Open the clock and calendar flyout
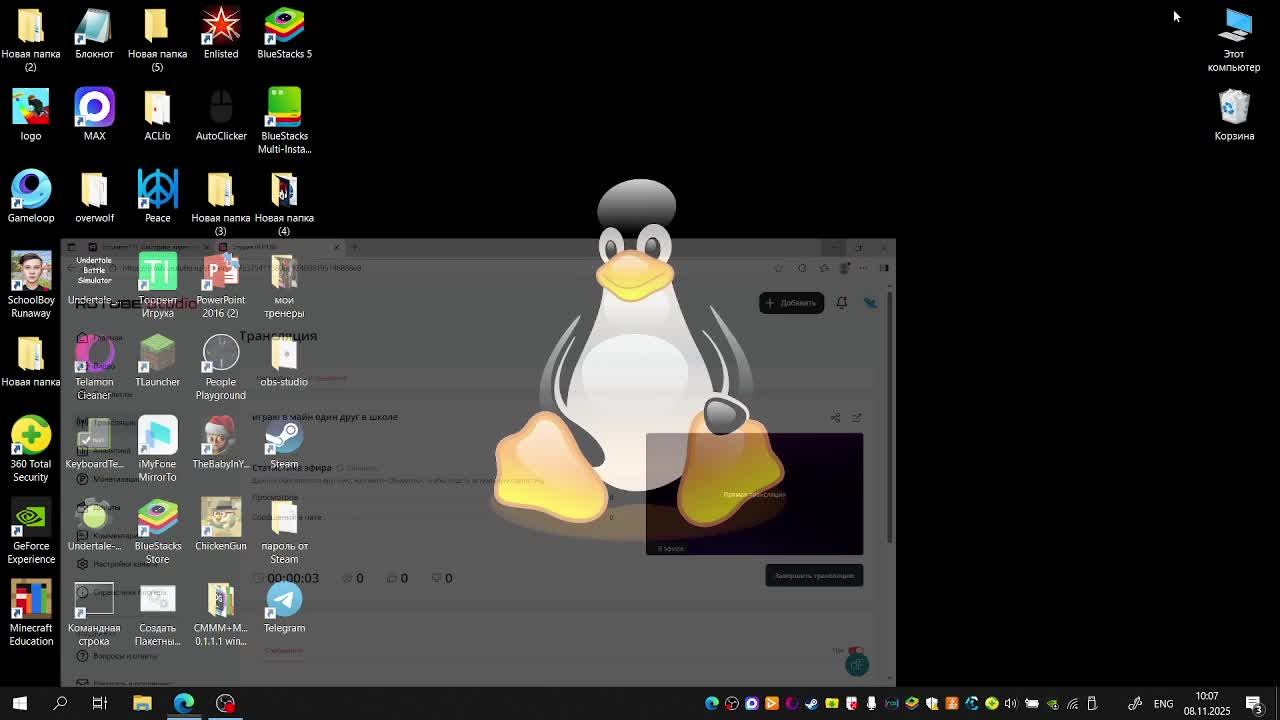This screenshot has height=720, width=1280. click(1207, 703)
